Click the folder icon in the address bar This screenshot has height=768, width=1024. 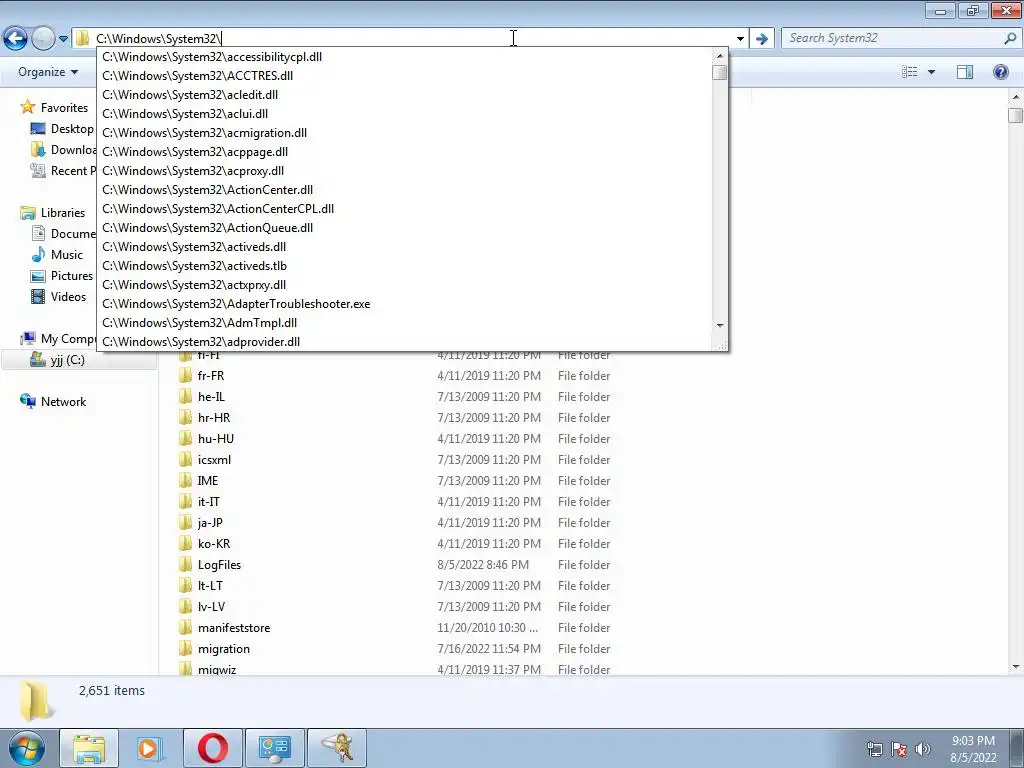[x=82, y=38]
